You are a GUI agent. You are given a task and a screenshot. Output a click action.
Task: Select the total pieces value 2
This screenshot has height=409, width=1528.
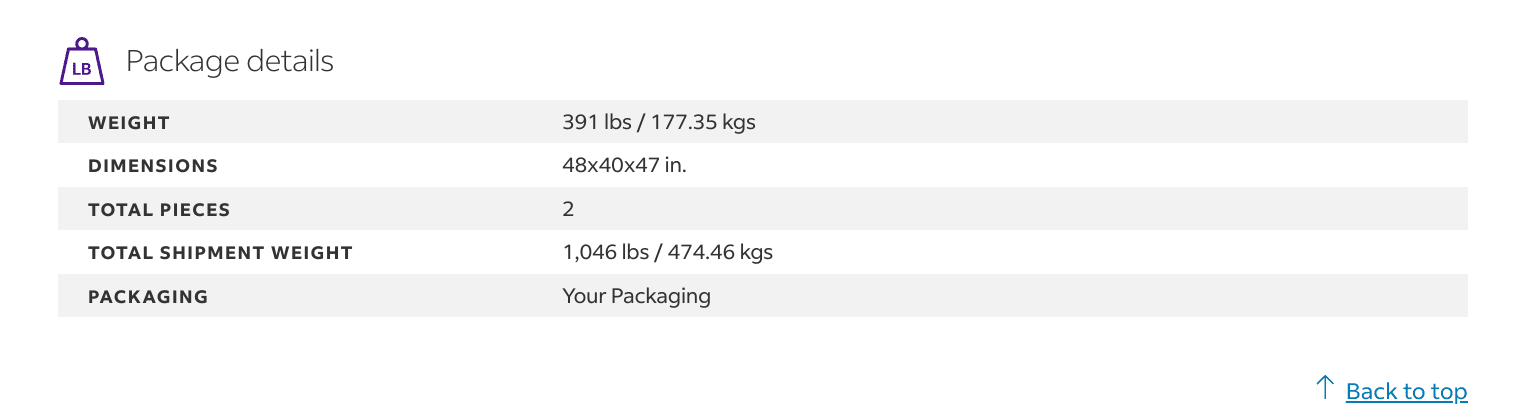coord(568,210)
